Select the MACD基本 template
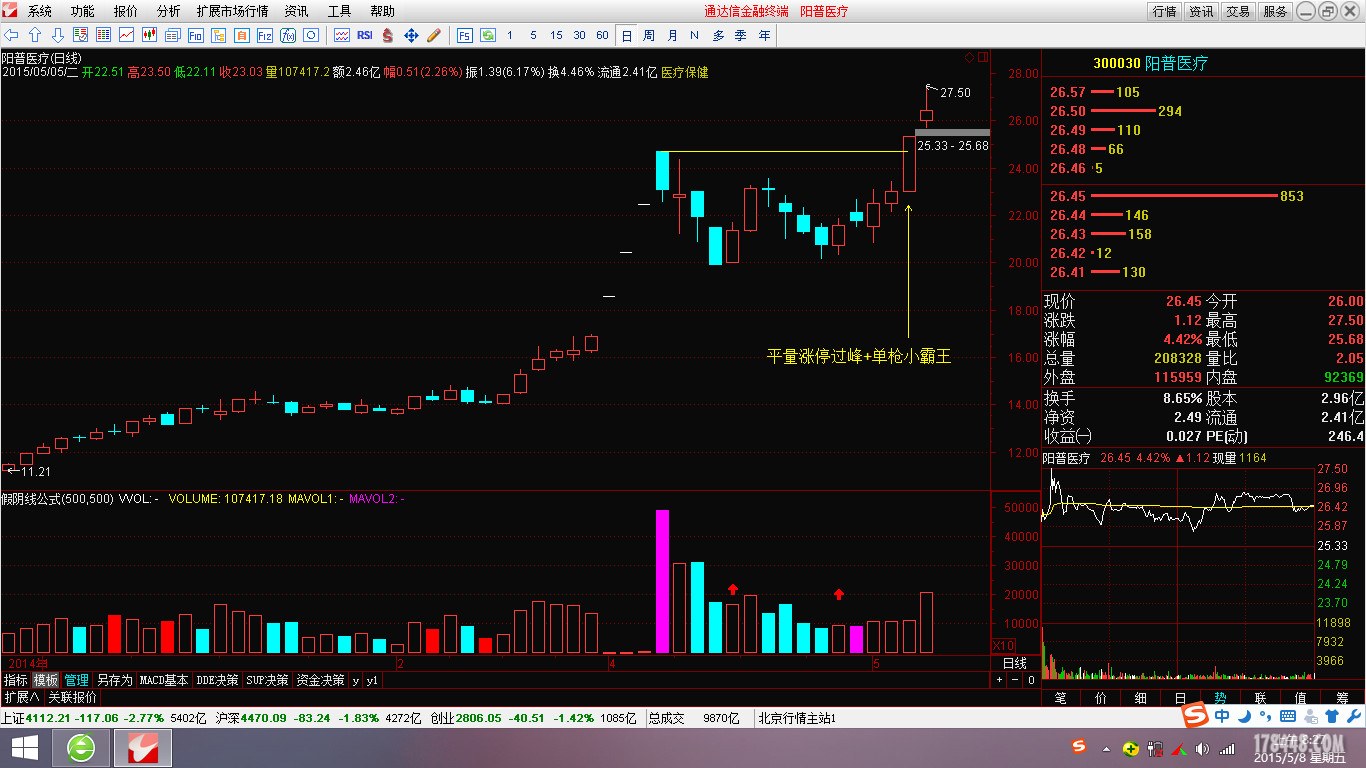The image size is (1366, 768). tap(164, 680)
